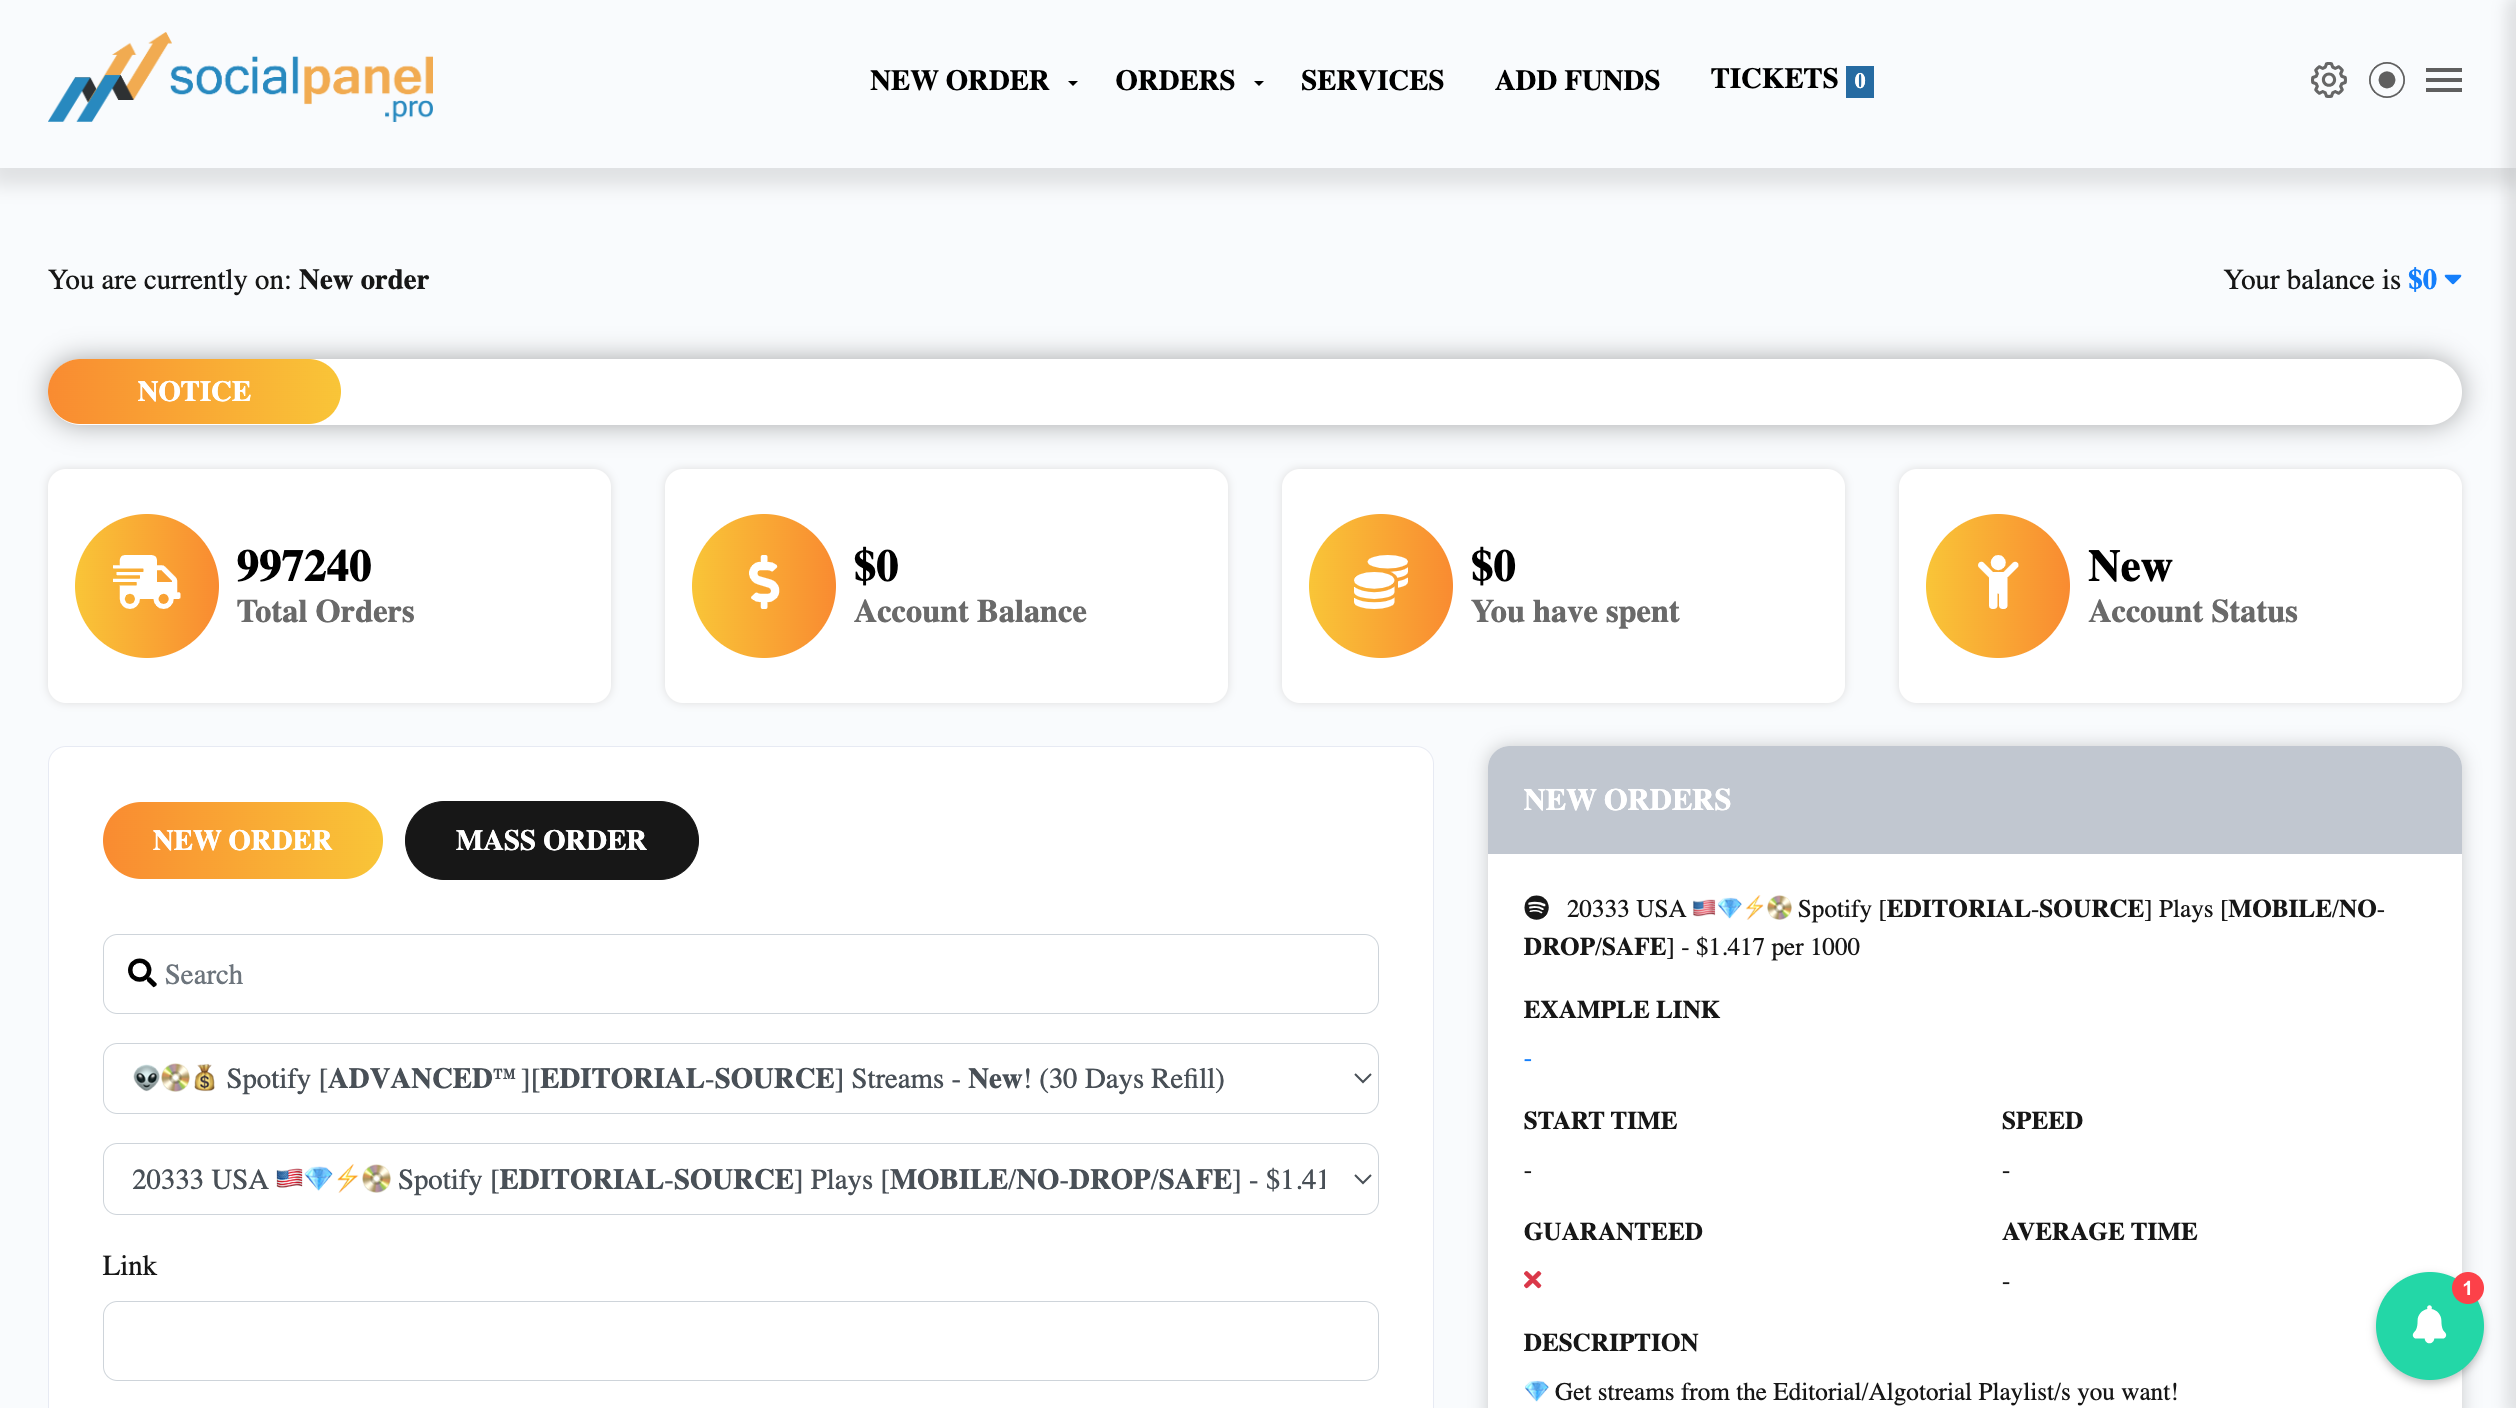Image resolution: width=2516 pixels, height=1408 pixels.
Task: Focus the Search services field
Action: coord(740,974)
